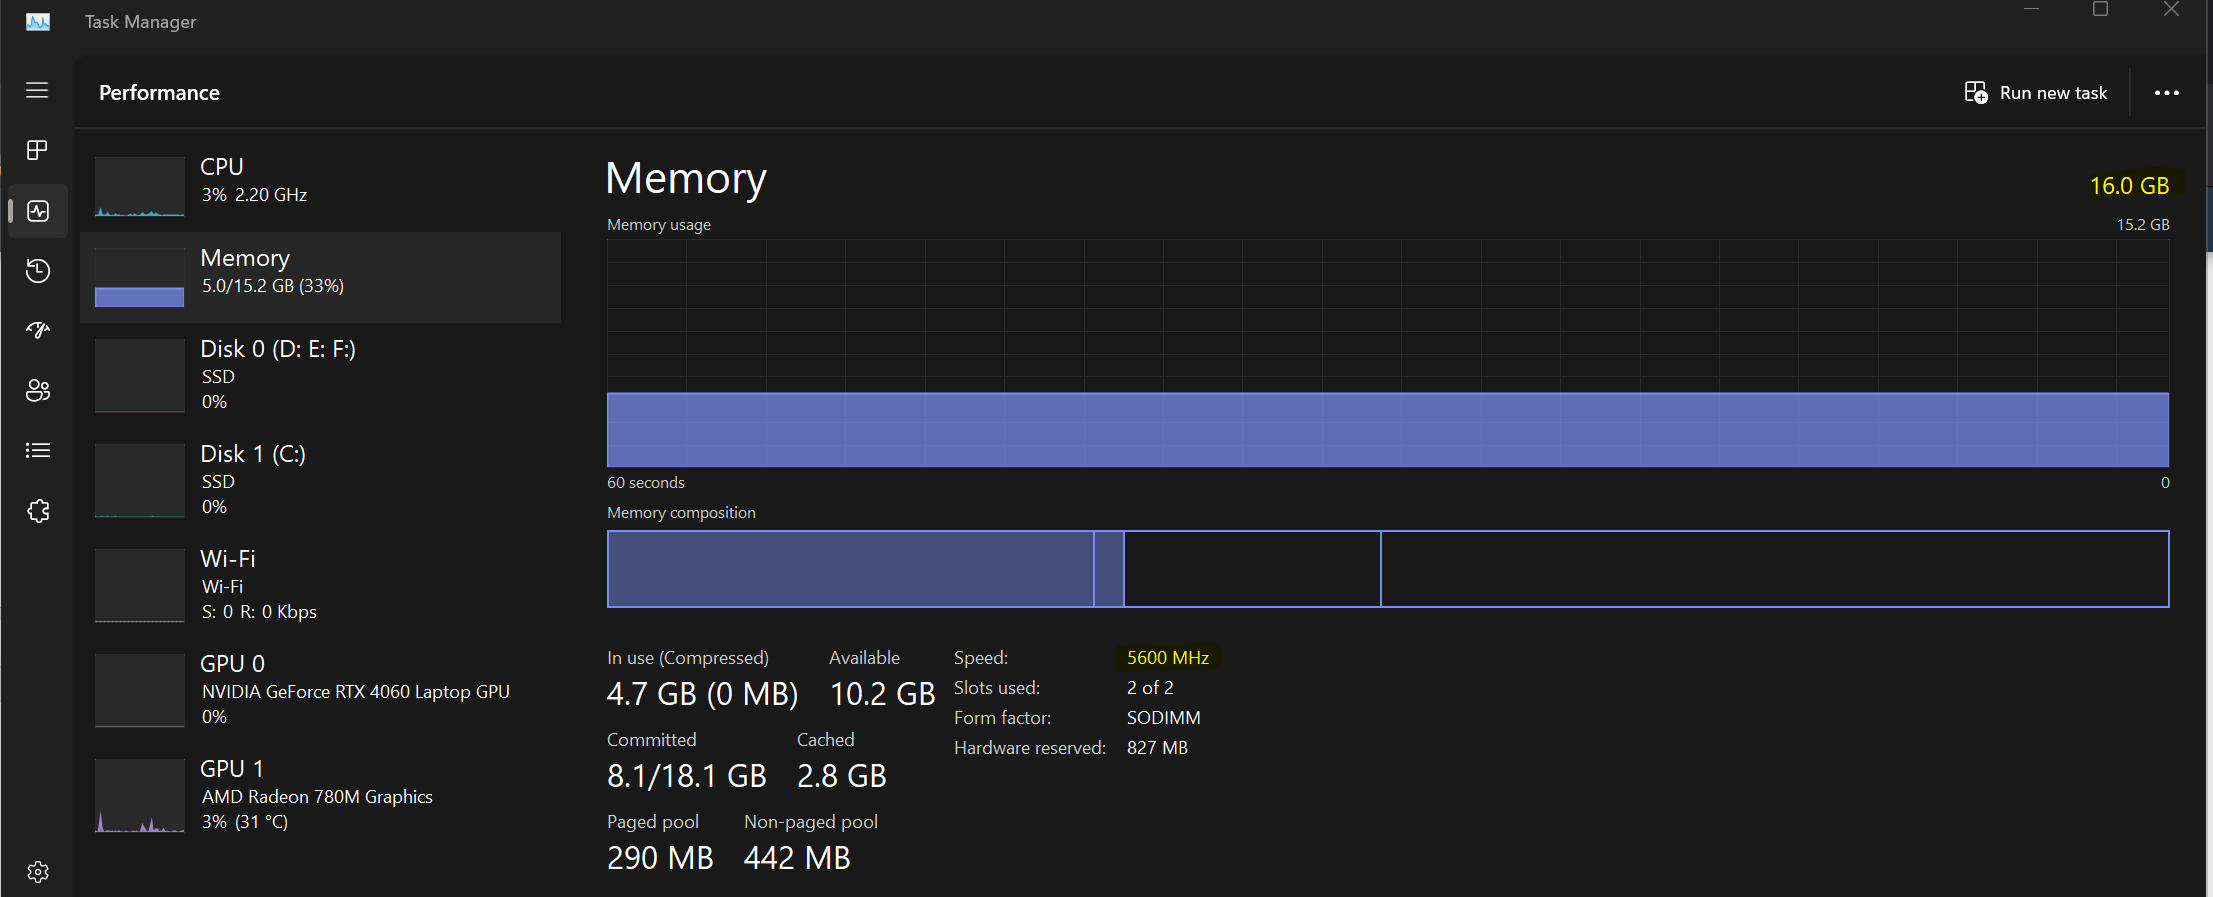Close the Task Manager window
2213x897 pixels.
(x=2171, y=10)
